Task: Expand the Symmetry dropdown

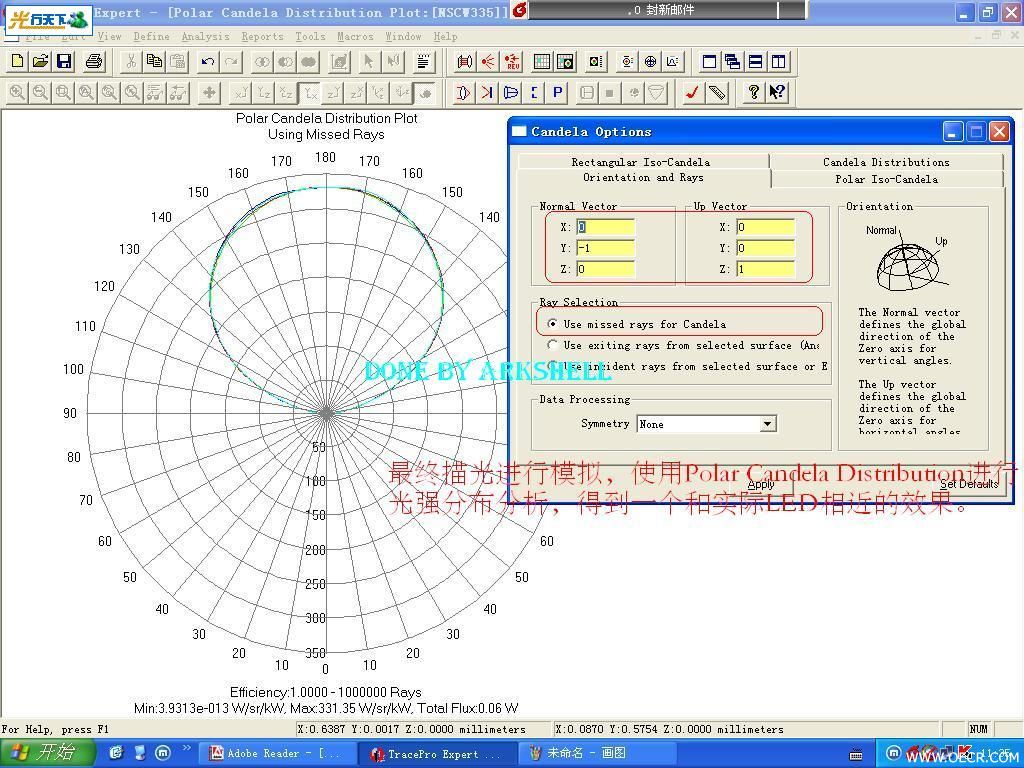Action: [767, 424]
